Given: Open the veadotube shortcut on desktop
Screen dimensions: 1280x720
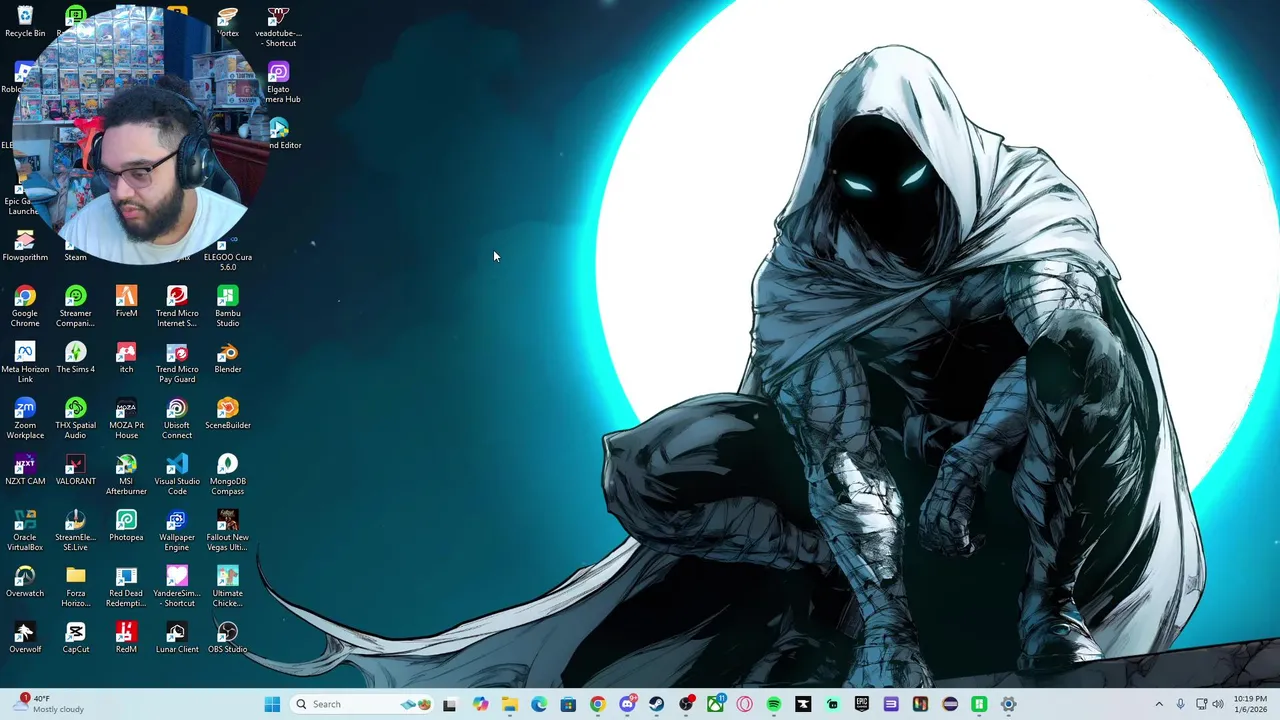Looking at the screenshot, I should 278,27.
